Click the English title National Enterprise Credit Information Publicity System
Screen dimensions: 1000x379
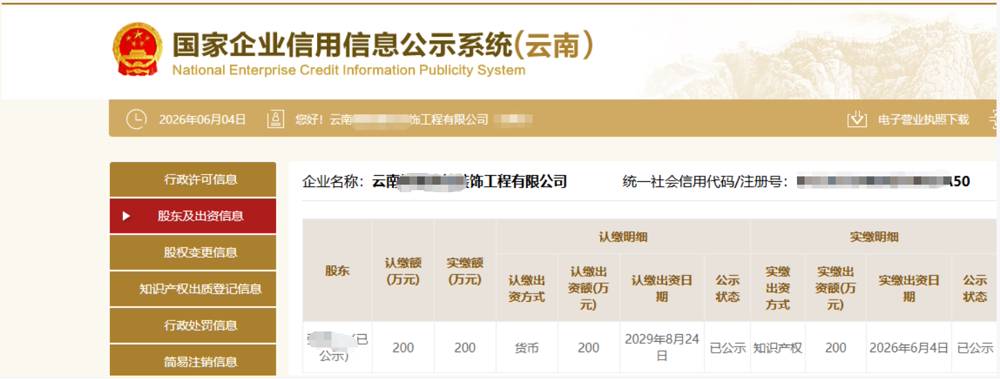[x=348, y=70]
